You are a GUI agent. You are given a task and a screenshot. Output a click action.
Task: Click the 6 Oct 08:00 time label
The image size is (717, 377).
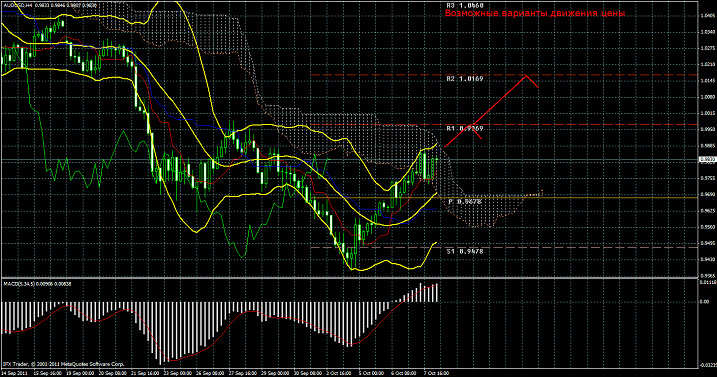(x=404, y=373)
